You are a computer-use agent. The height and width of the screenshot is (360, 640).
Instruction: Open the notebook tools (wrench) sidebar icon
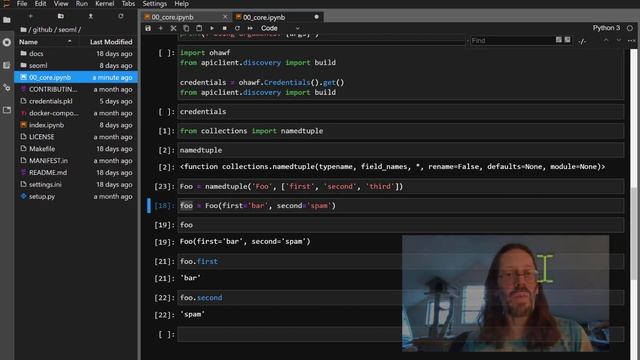coord(7,87)
